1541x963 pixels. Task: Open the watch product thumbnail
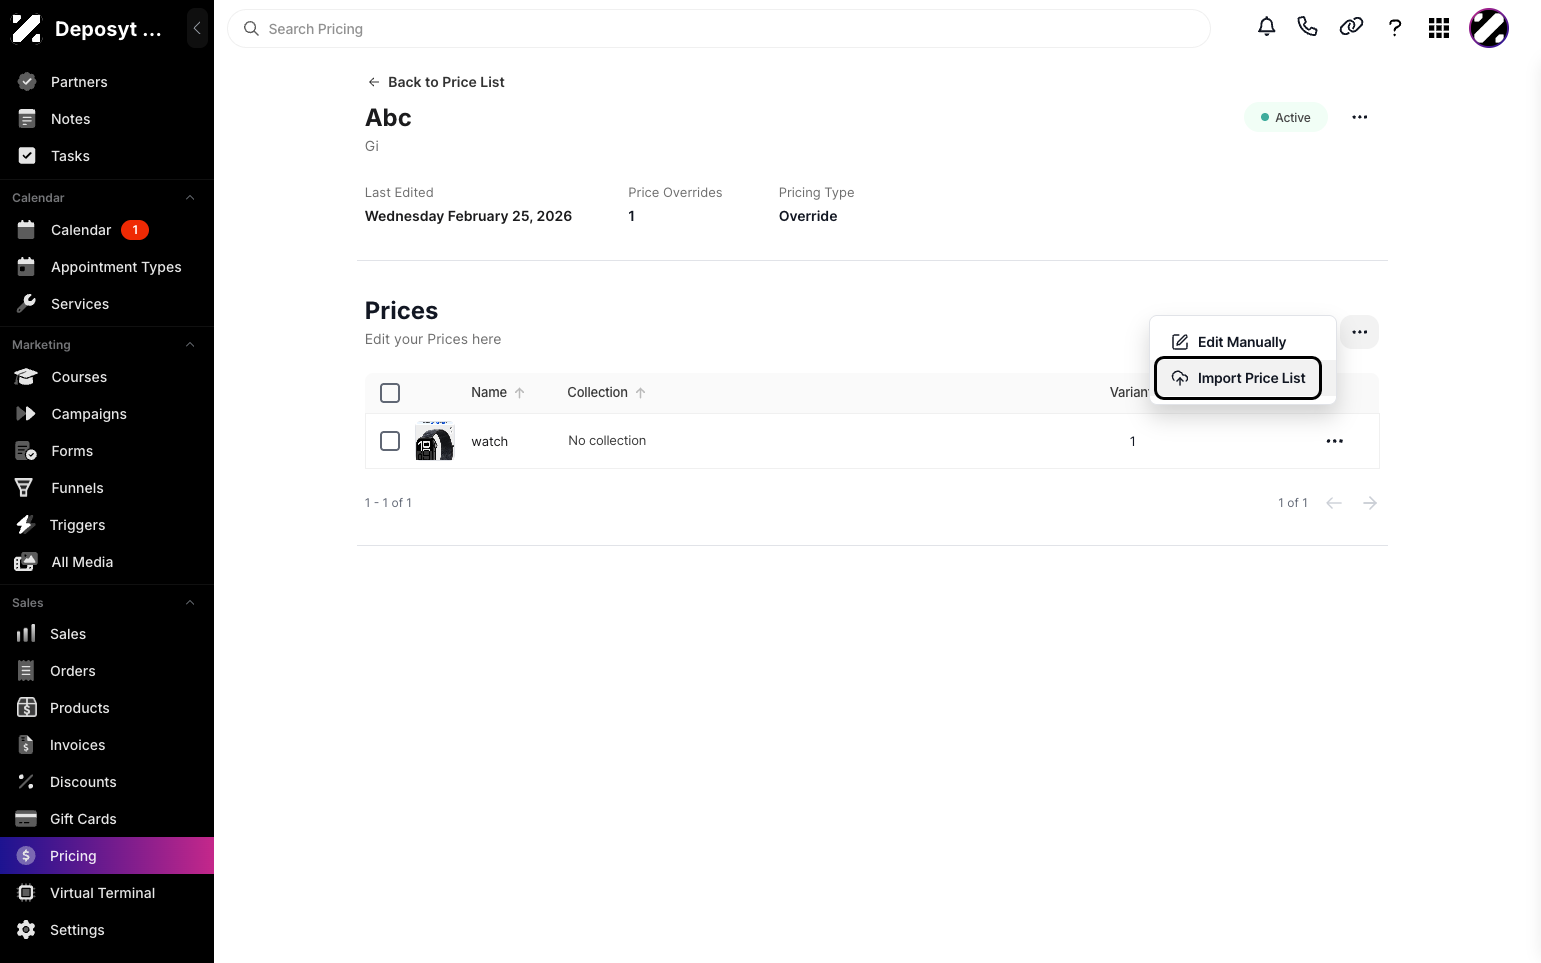point(434,441)
